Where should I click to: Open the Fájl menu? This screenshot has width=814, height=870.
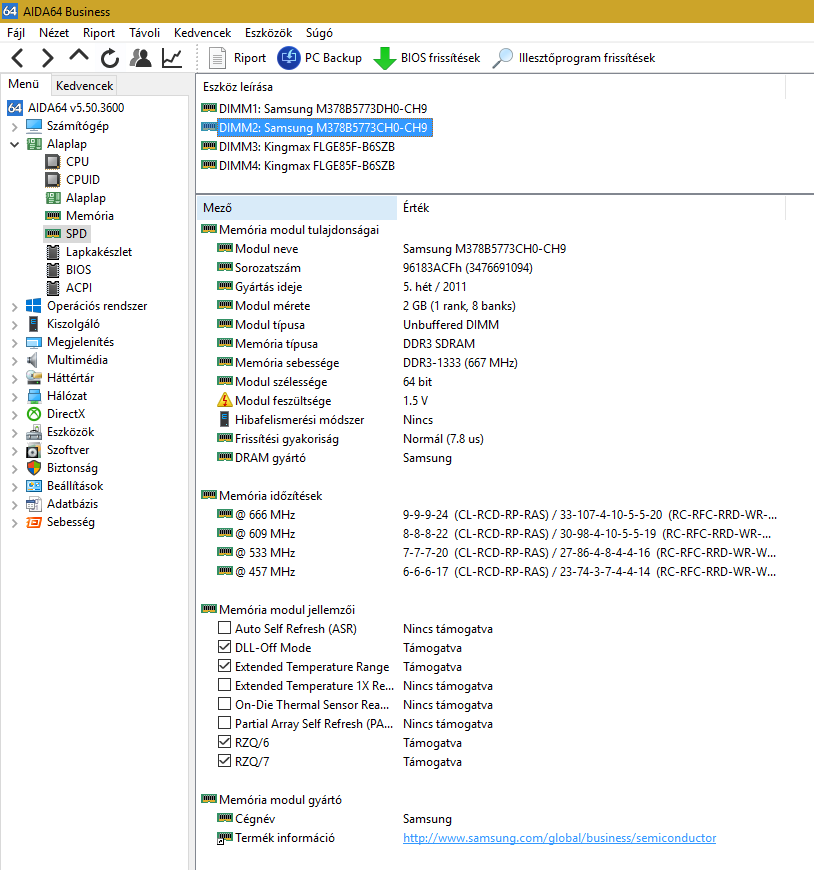pyautogui.click(x=16, y=33)
